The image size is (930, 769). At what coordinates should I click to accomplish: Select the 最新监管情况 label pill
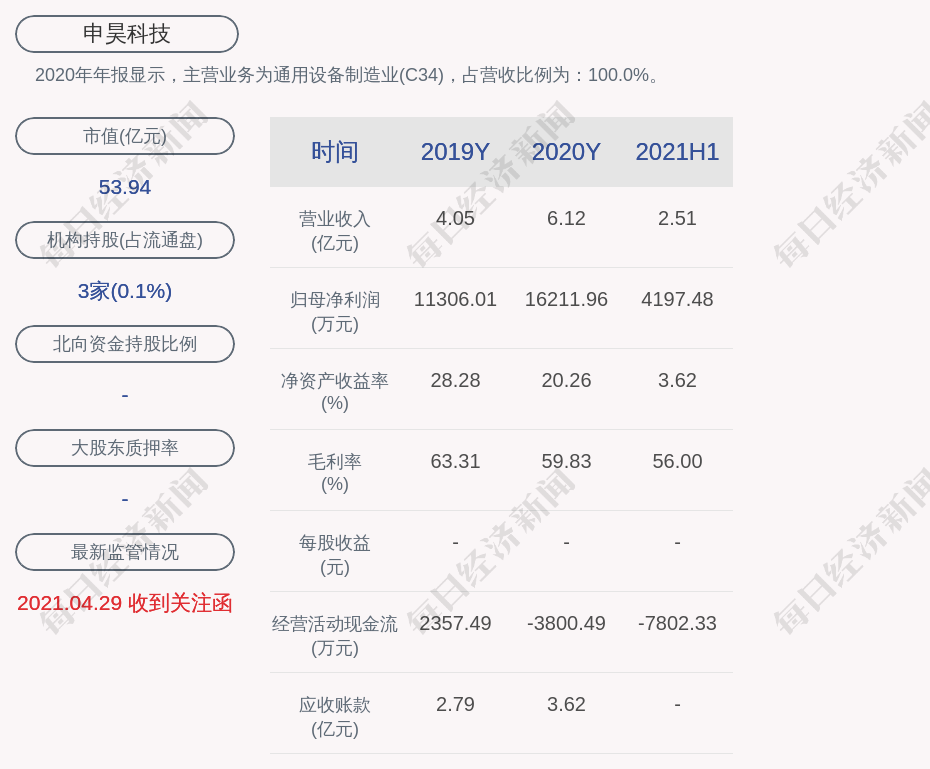pos(125,552)
